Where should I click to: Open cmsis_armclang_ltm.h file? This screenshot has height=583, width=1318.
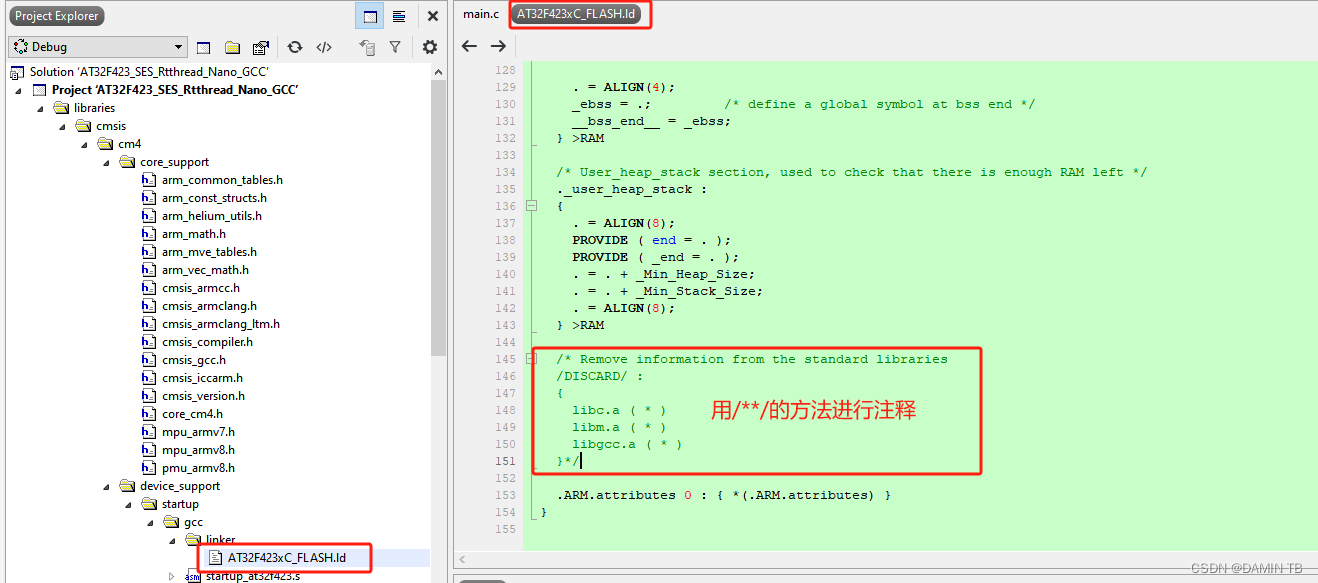[x=221, y=324]
